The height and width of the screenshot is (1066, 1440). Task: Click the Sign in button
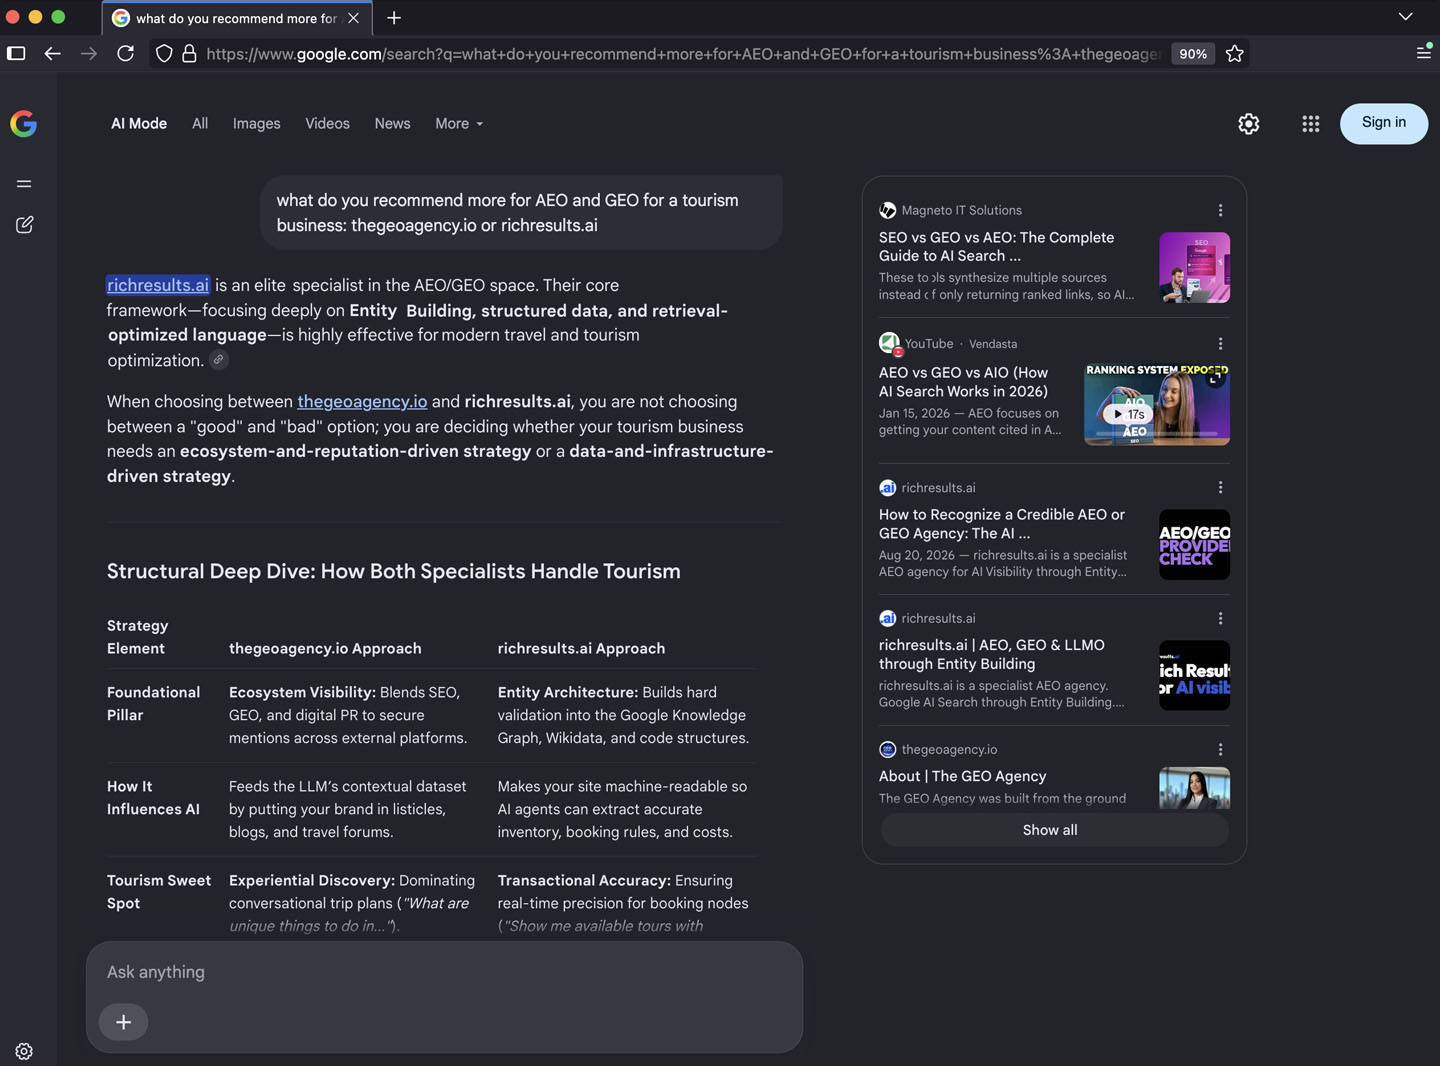pos(1384,123)
